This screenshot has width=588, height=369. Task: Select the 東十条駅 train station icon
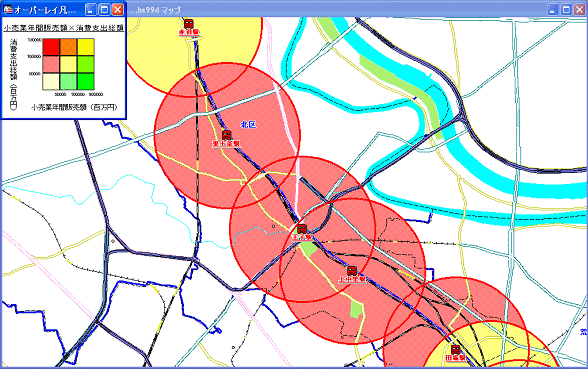point(226,135)
